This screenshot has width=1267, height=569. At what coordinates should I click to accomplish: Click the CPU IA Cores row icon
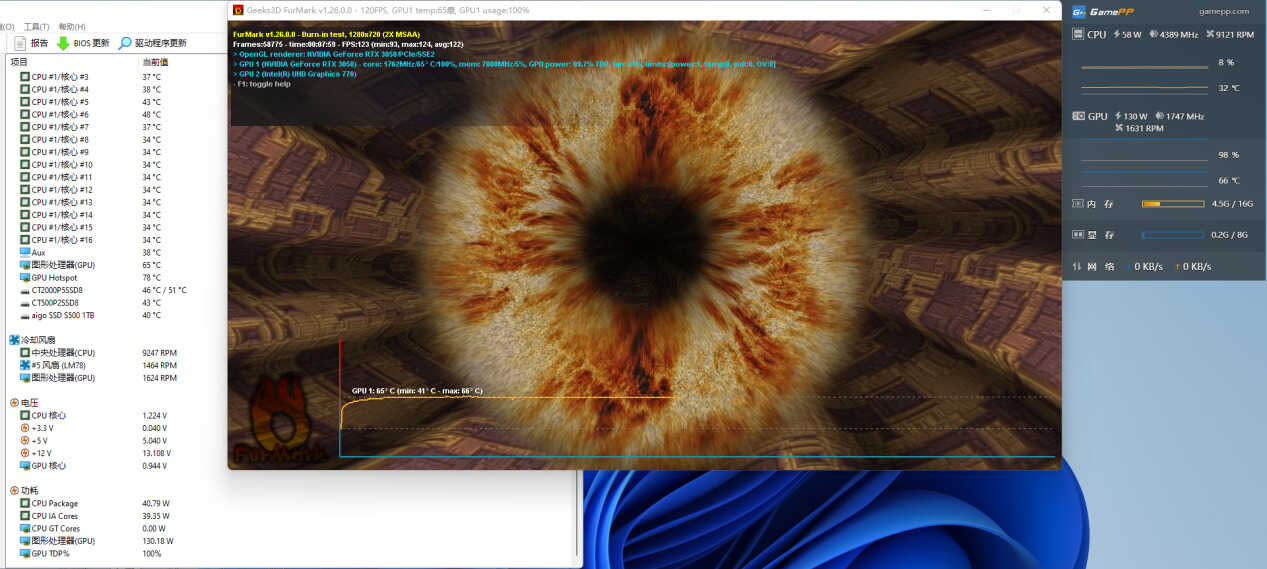25,516
